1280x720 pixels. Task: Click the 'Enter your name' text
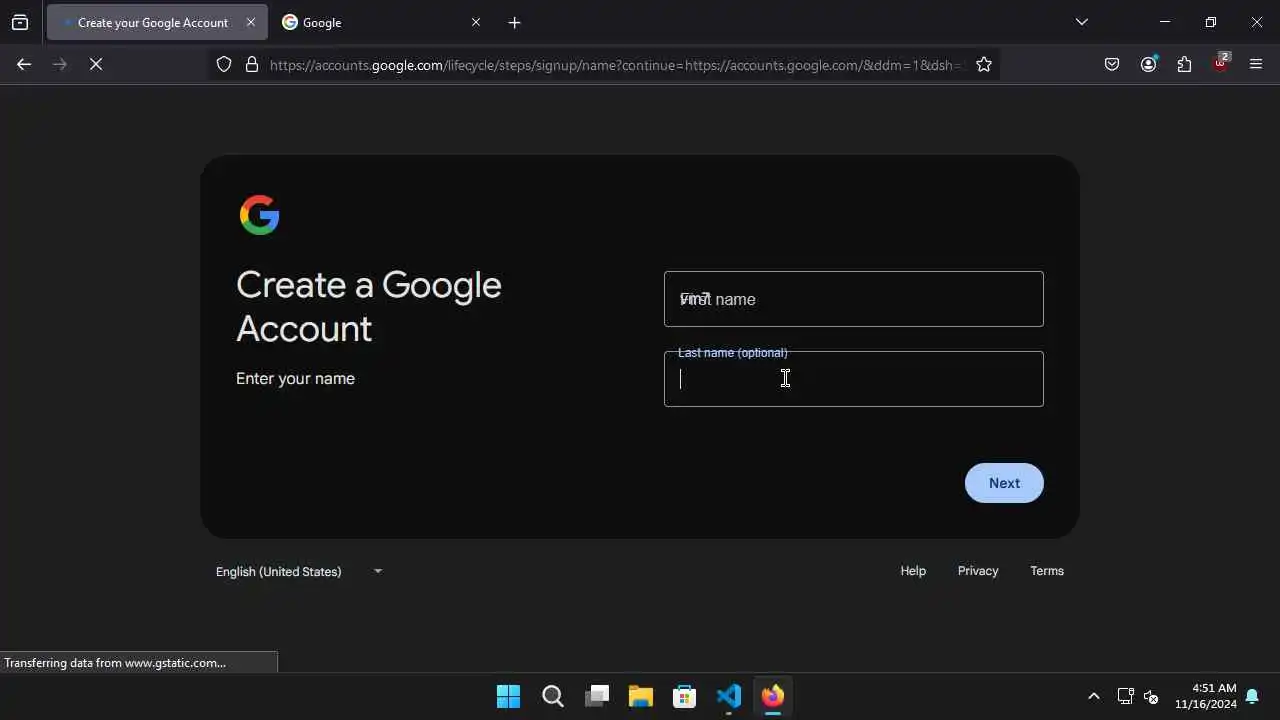pyautogui.click(x=295, y=378)
